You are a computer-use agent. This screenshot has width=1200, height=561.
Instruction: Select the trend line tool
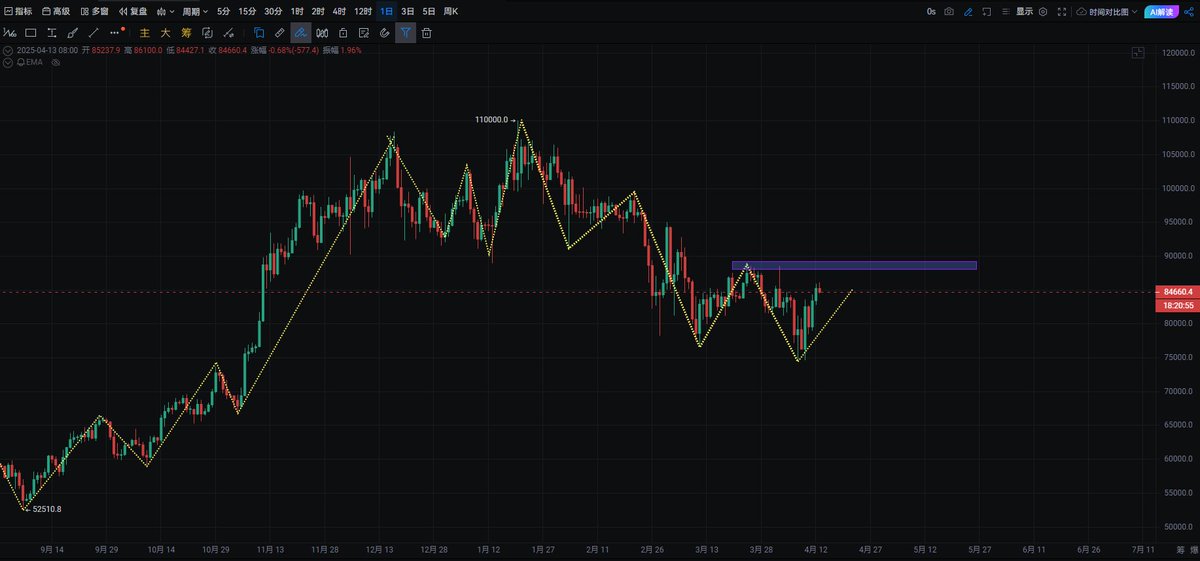(93, 32)
